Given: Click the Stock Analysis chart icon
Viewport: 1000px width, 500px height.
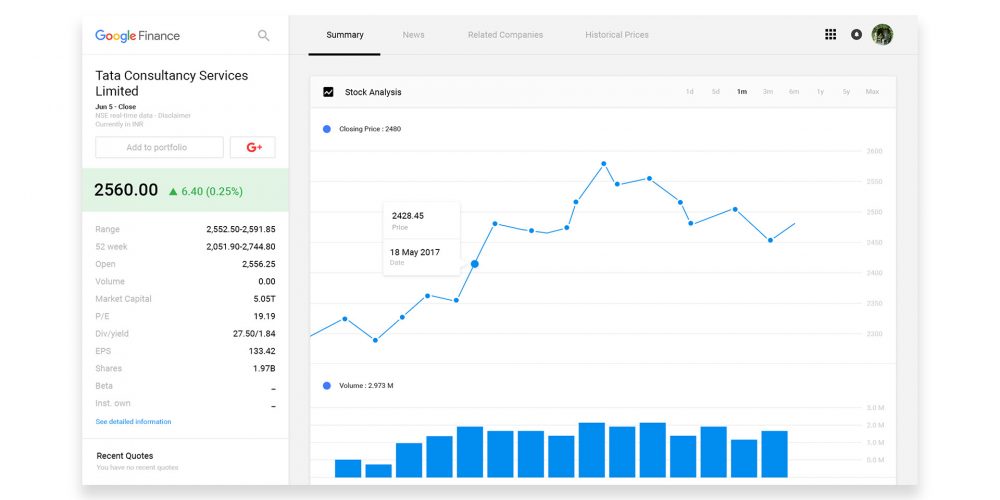Looking at the screenshot, I should [328, 92].
